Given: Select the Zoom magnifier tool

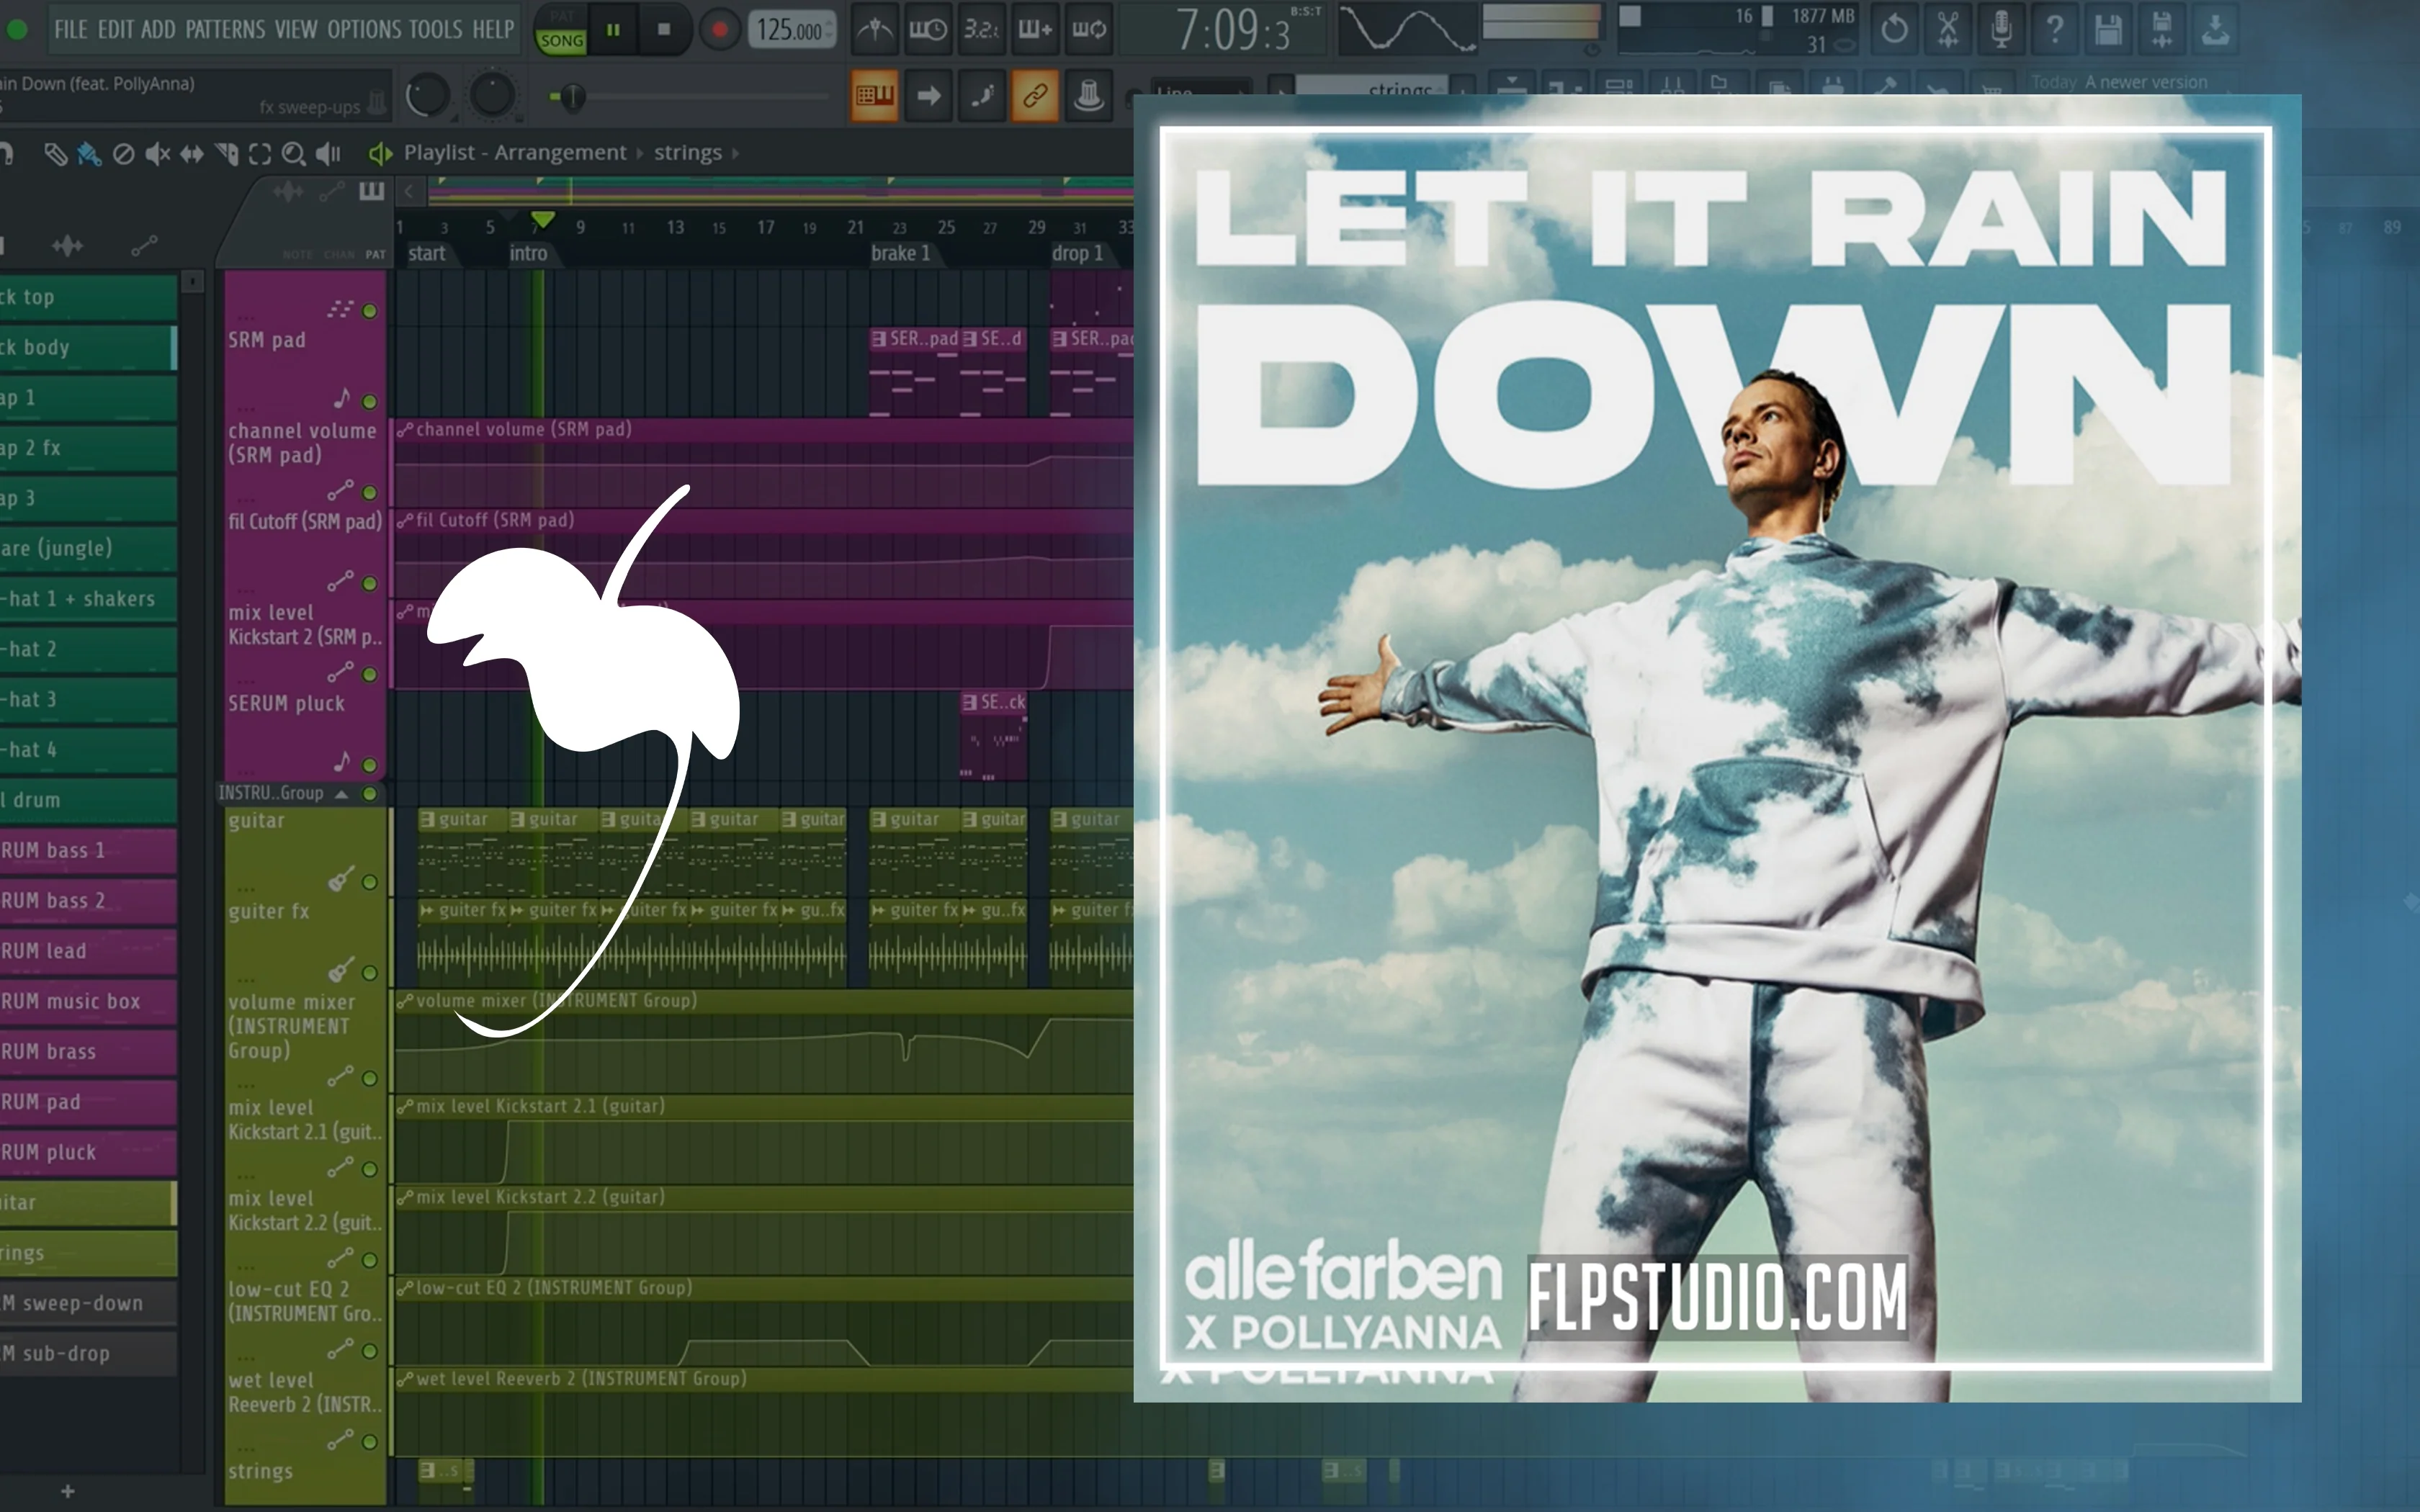Looking at the screenshot, I should coord(293,154).
